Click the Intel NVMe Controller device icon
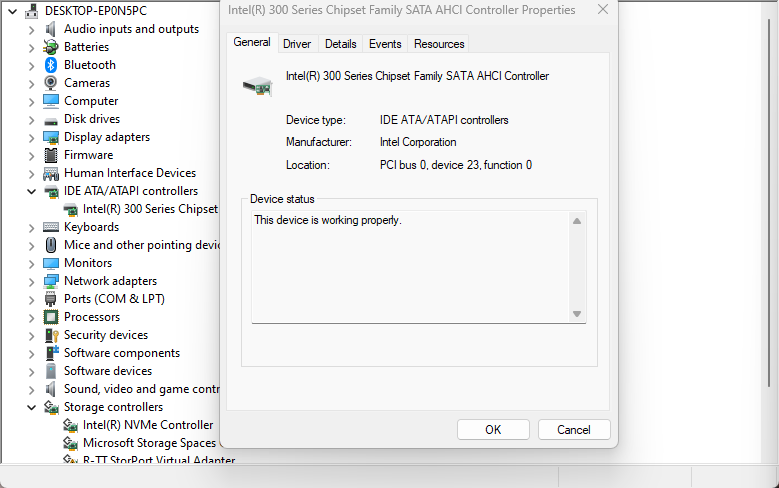This screenshot has height=488, width=779. pos(70,425)
